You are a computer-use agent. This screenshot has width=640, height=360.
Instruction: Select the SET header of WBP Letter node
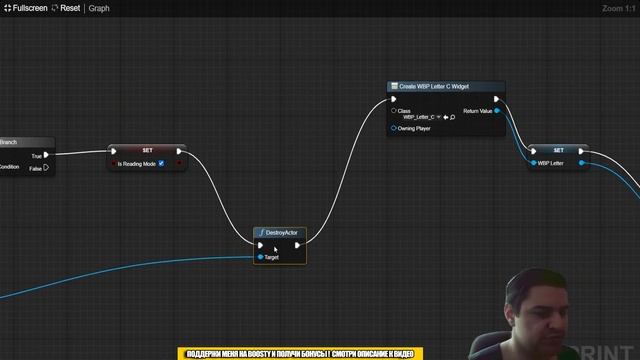click(558, 150)
